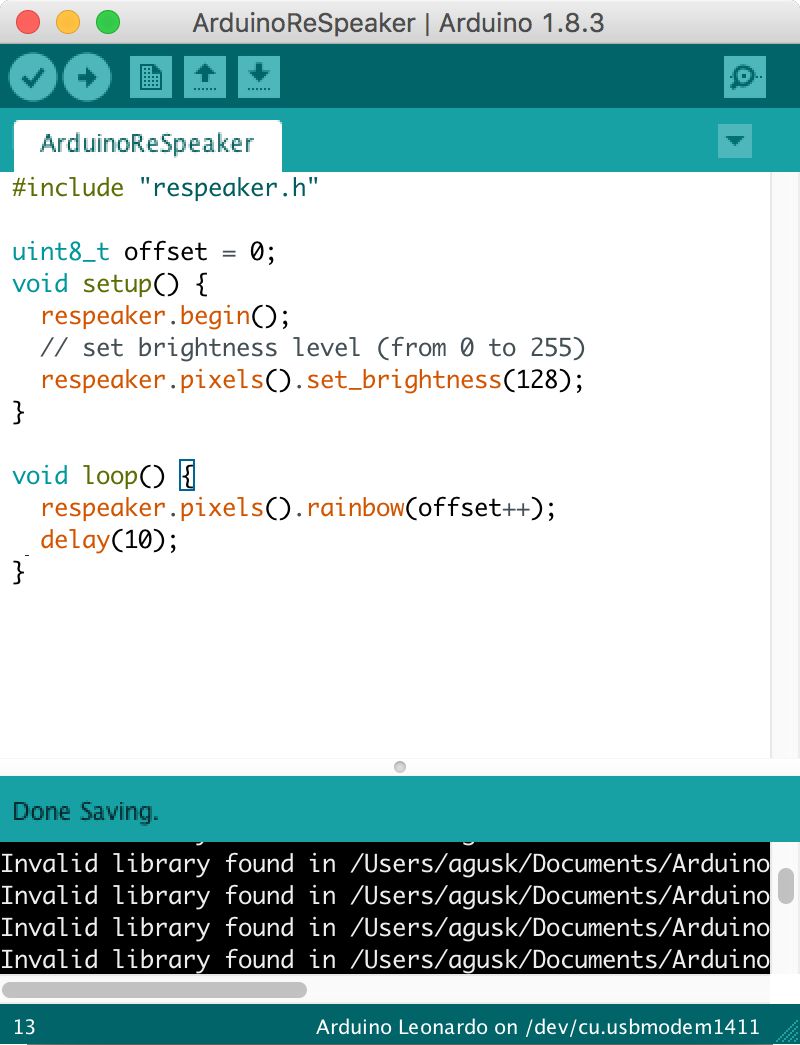Minimize the window with yellow button
The height and width of the screenshot is (1045, 800).
coord(68,23)
